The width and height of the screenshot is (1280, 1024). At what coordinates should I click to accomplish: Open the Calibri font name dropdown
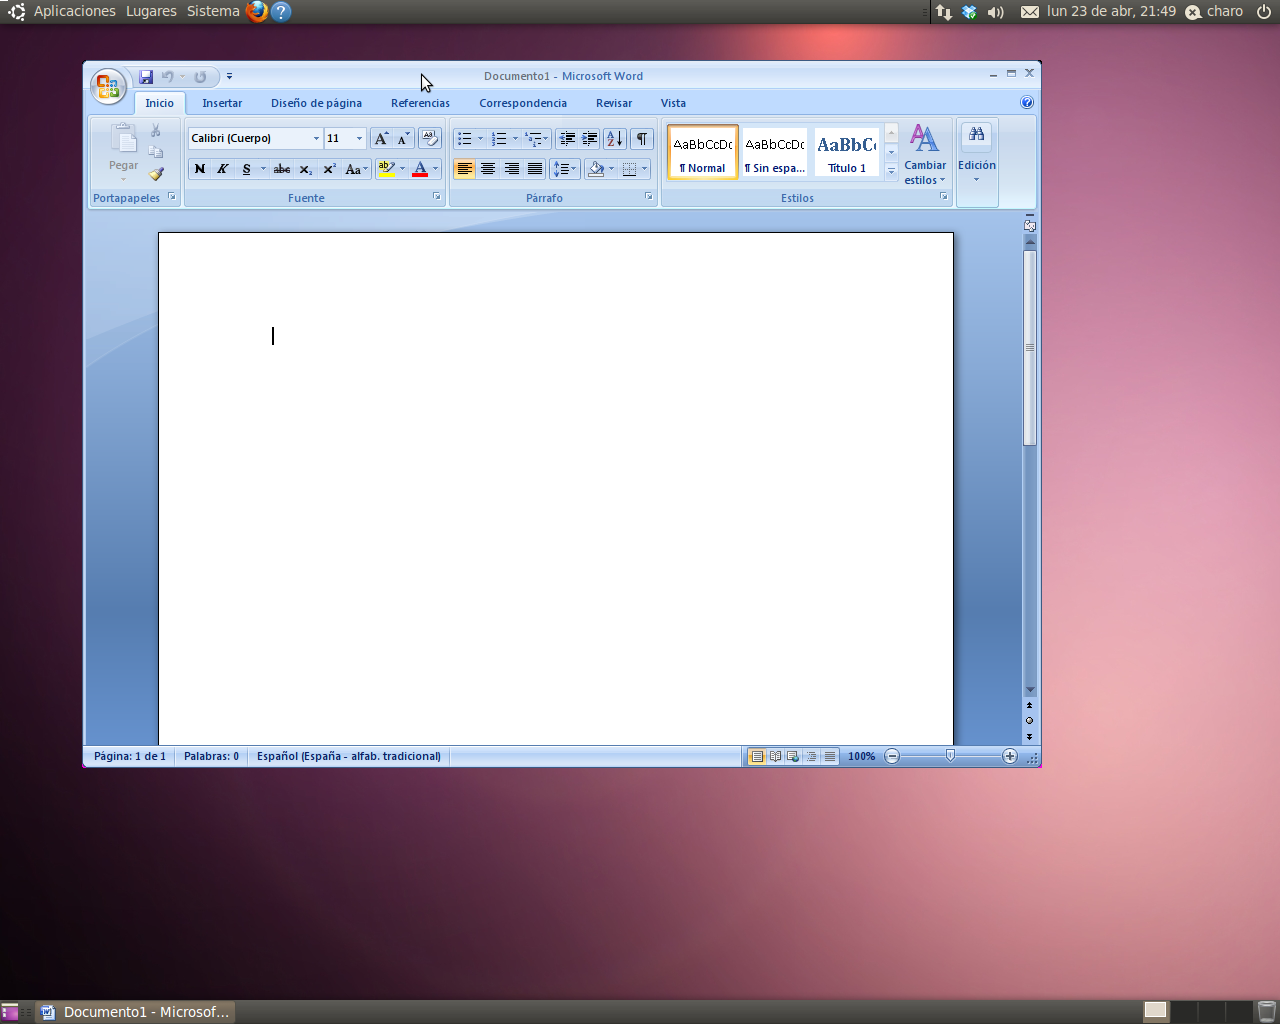pos(316,139)
